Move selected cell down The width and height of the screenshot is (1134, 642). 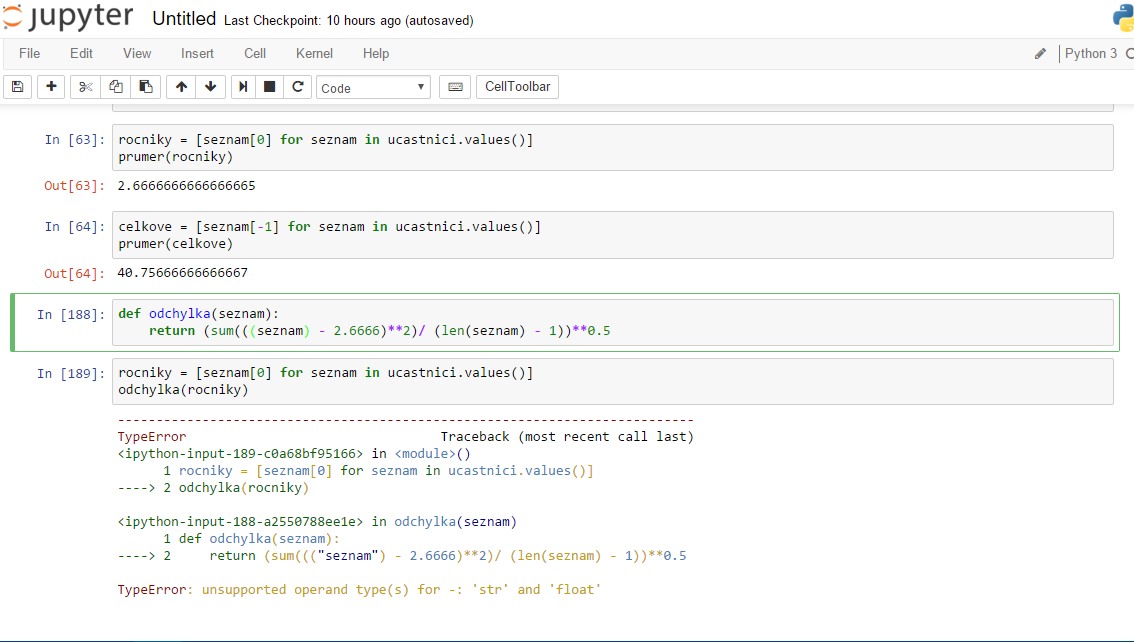[210, 87]
